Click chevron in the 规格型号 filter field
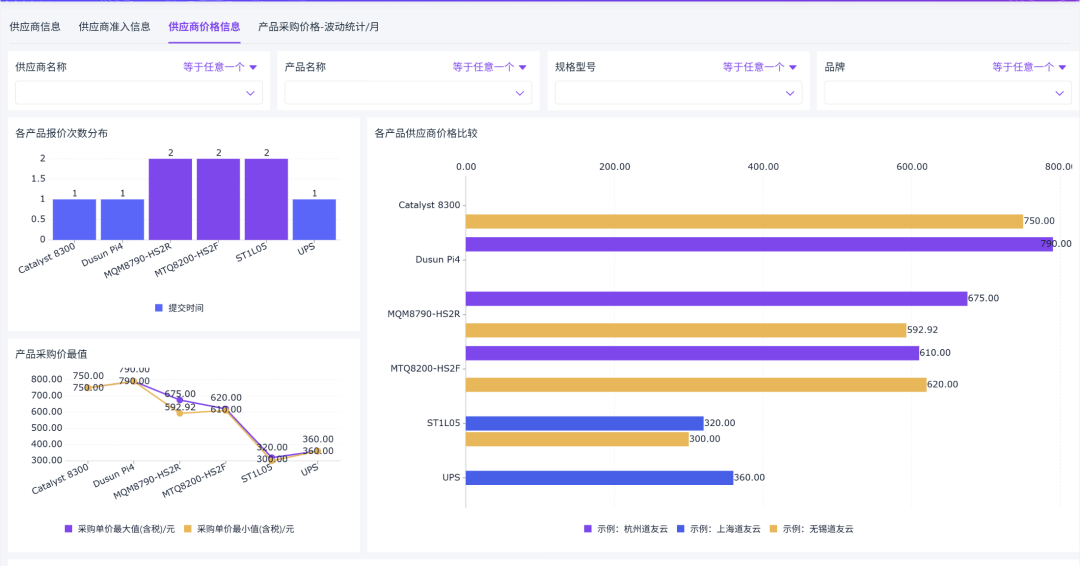This screenshot has height=566, width=1080. coord(790,93)
